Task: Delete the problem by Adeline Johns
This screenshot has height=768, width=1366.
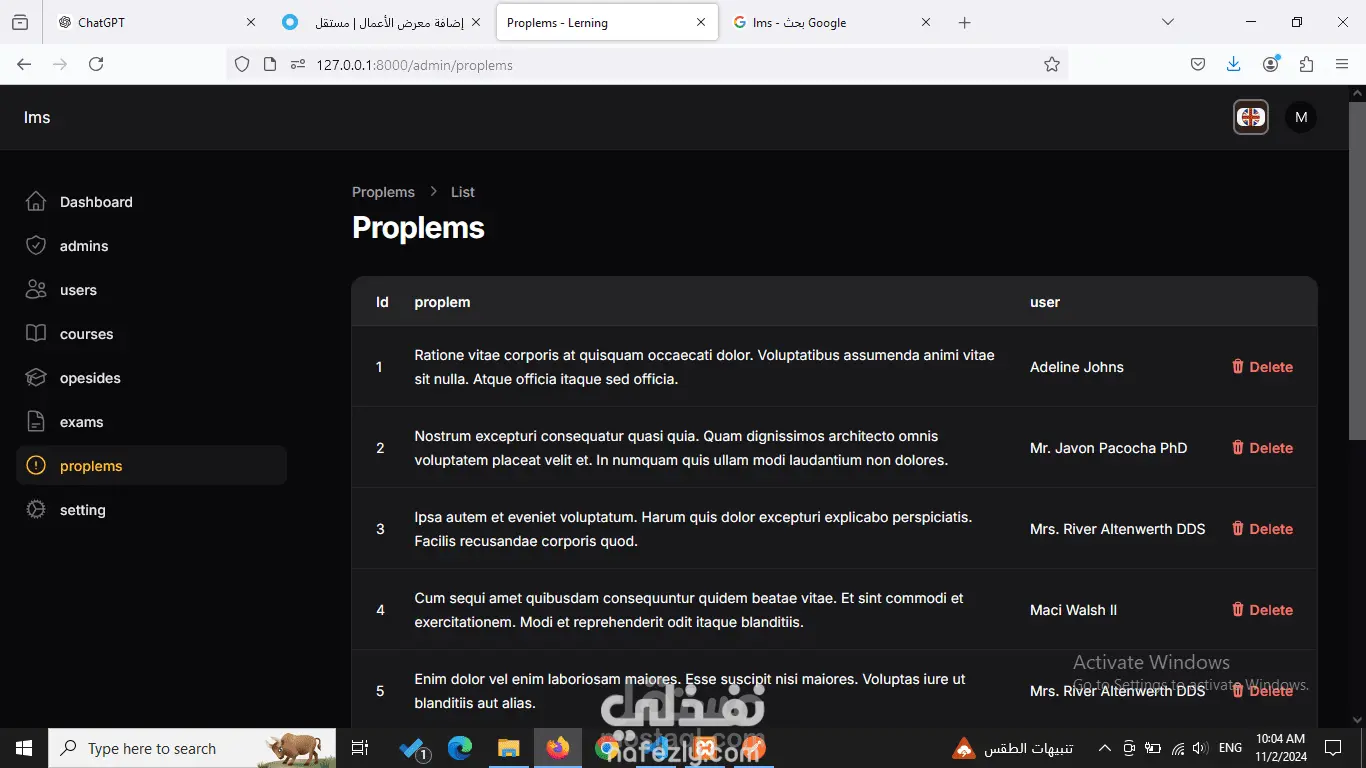Action: click(1262, 367)
